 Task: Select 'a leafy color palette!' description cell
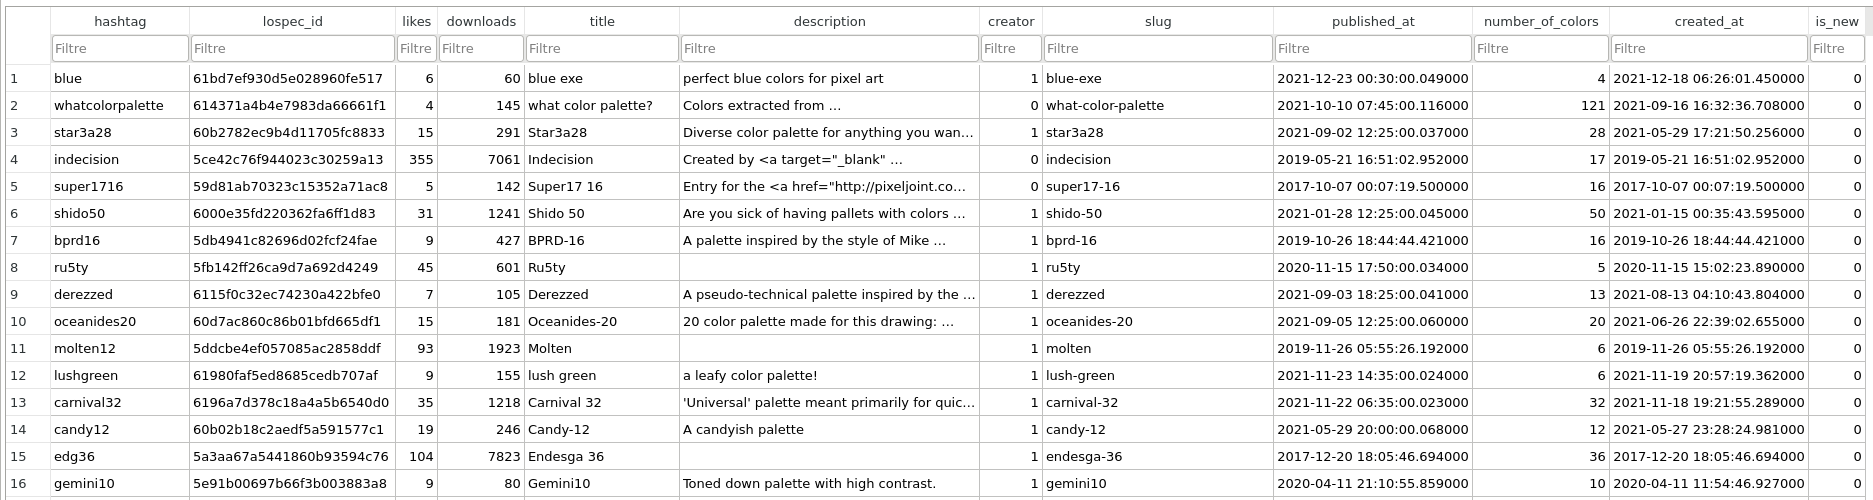830,375
